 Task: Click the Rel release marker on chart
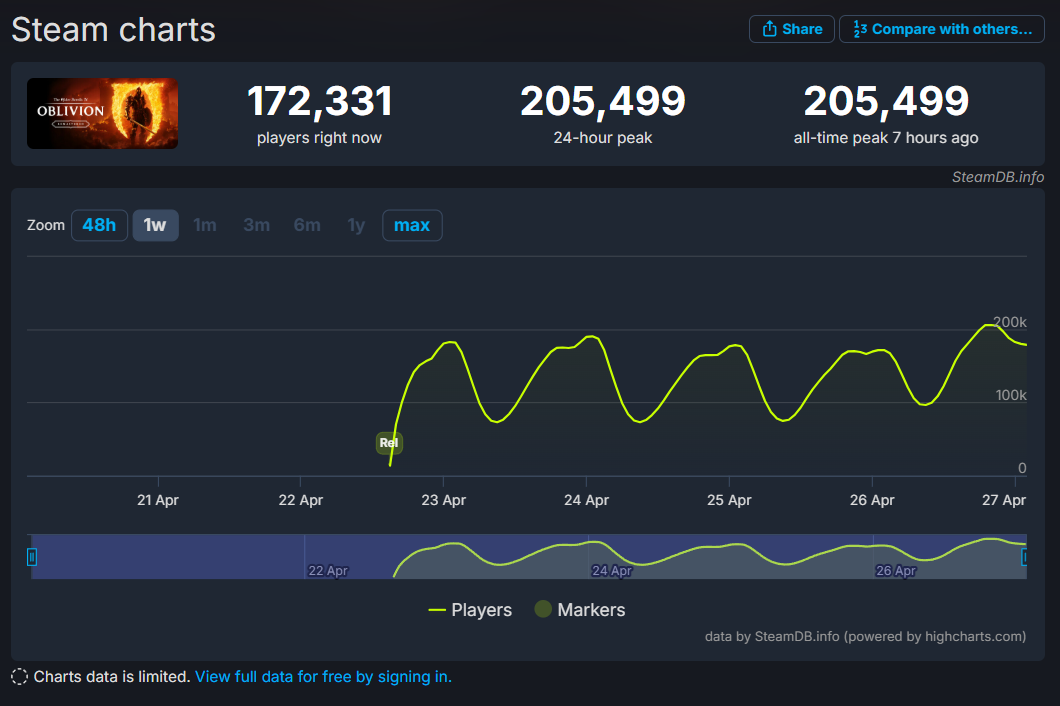(x=389, y=443)
